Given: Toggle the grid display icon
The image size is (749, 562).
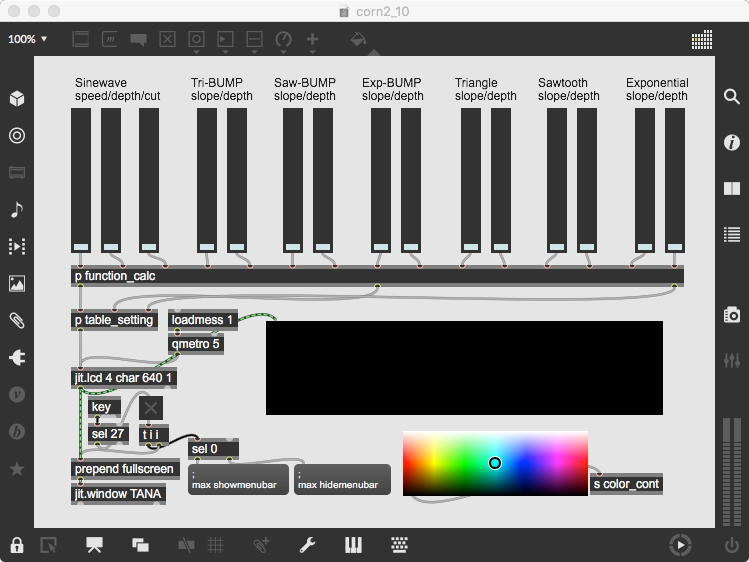Looking at the screenshot, I should pyautogui.click(x=215, y=545).
